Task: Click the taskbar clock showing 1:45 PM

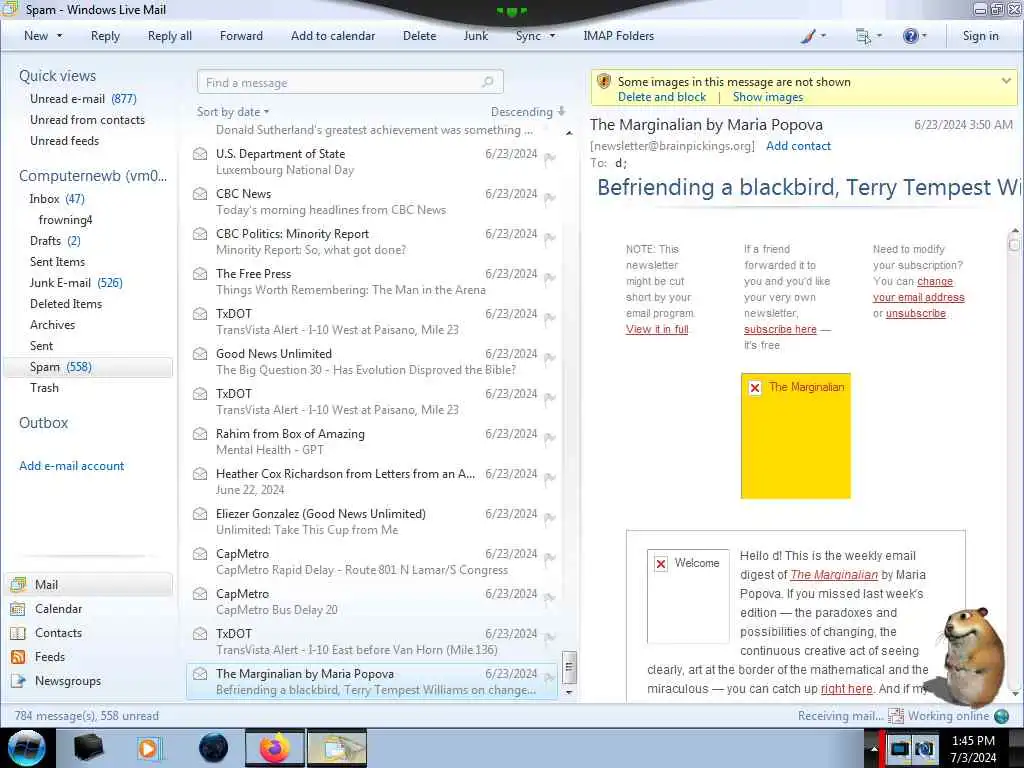Action: [973, 749]
